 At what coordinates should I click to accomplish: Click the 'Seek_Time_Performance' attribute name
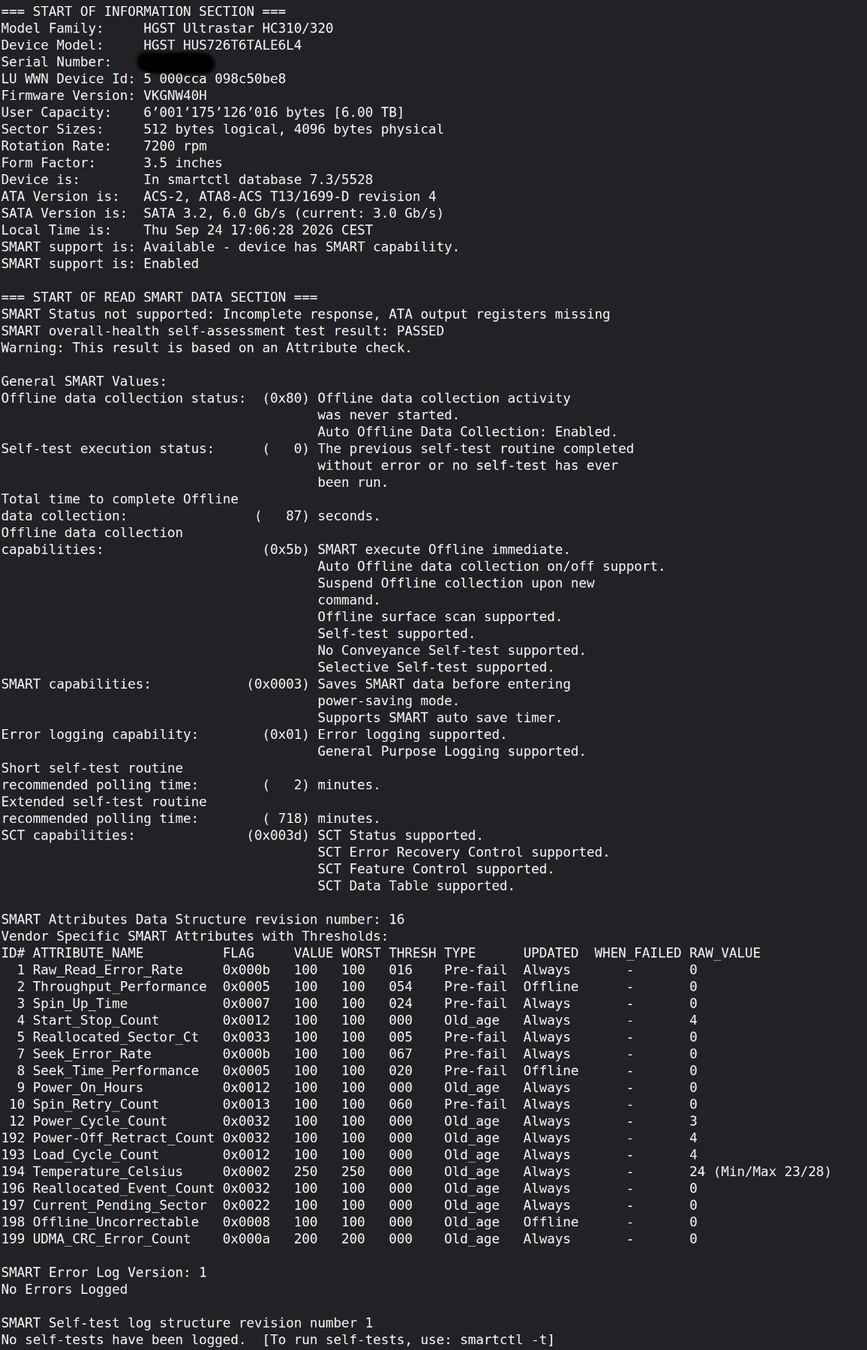point(116,1070)
